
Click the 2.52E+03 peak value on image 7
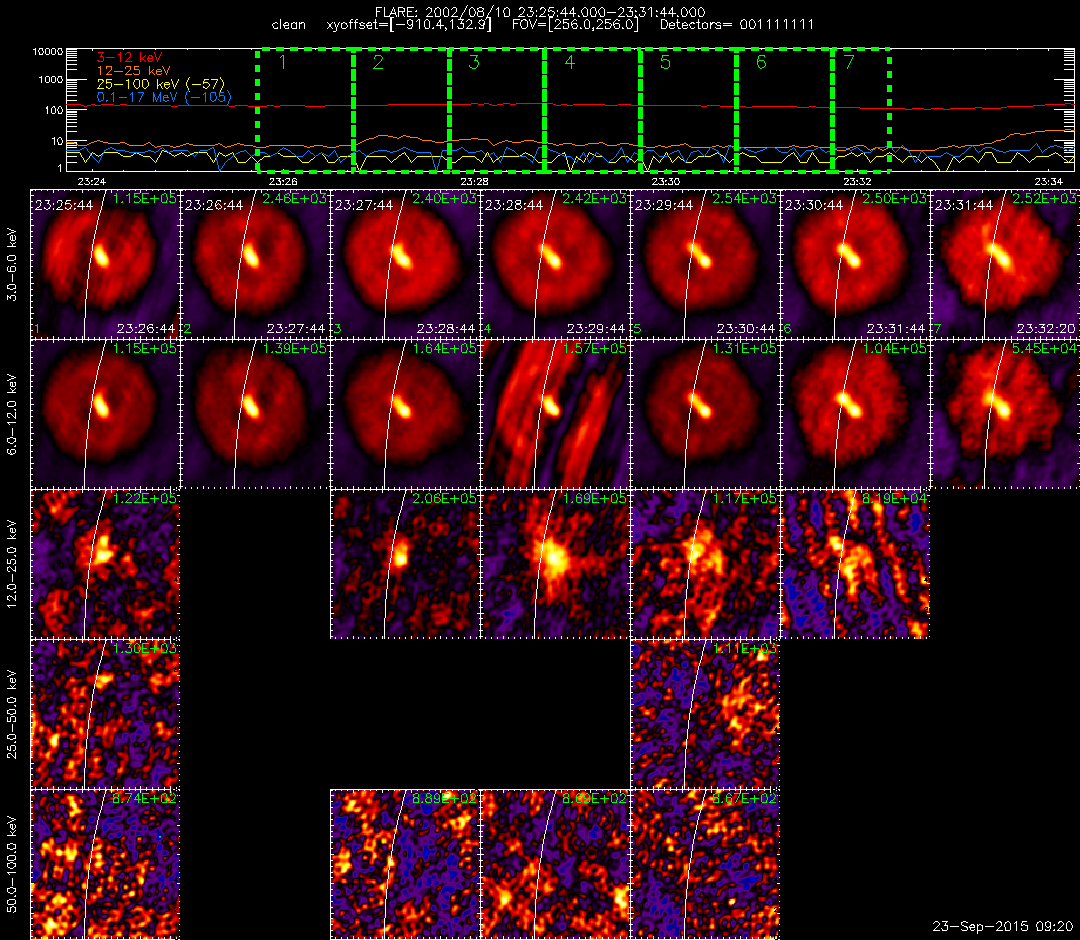(1043, 198)
